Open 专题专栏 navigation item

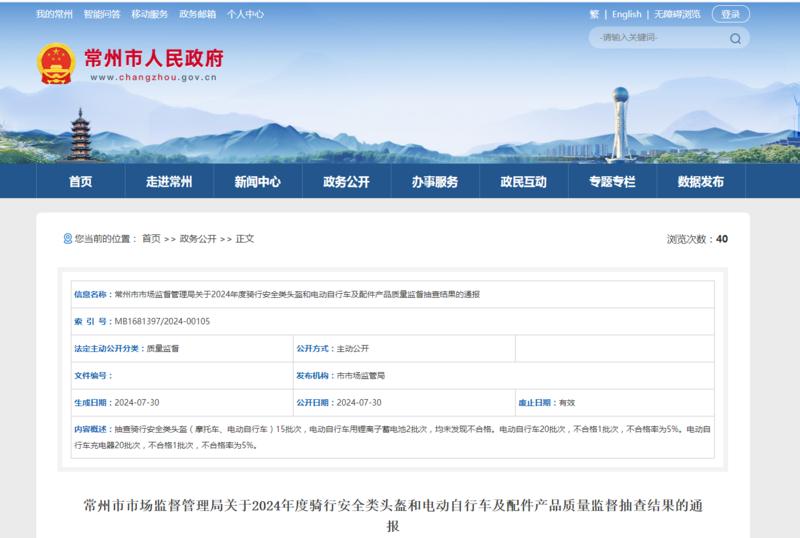click(612, 181)
